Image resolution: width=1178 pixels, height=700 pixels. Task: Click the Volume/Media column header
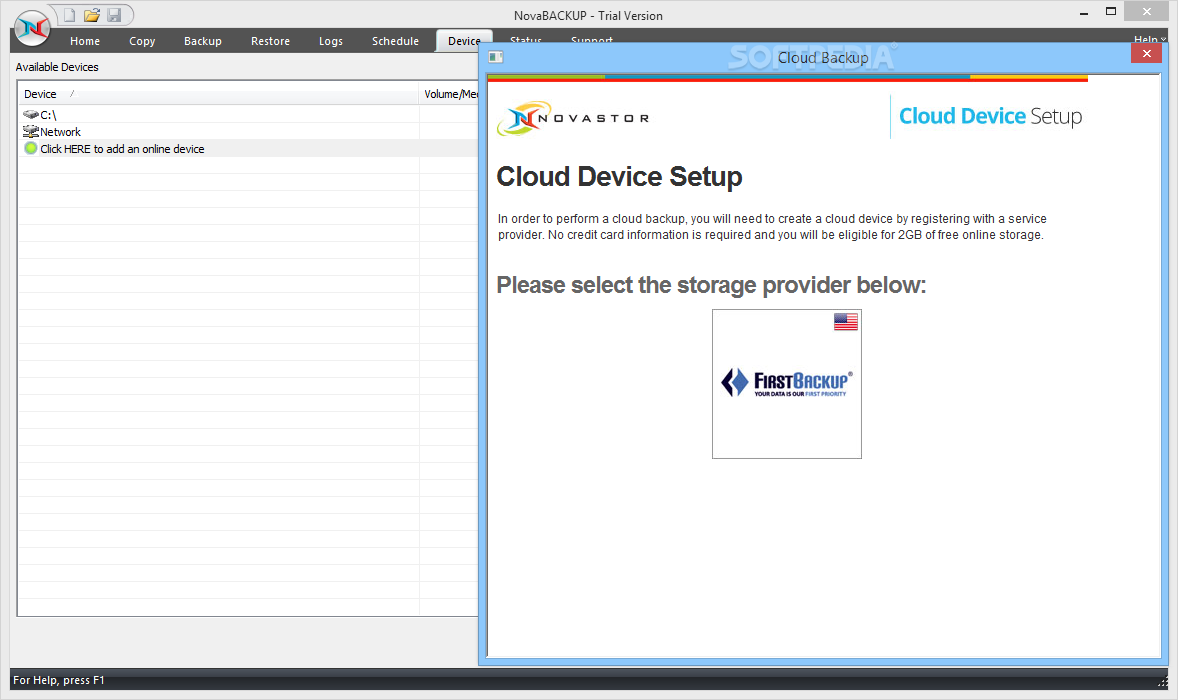[449, 94]
